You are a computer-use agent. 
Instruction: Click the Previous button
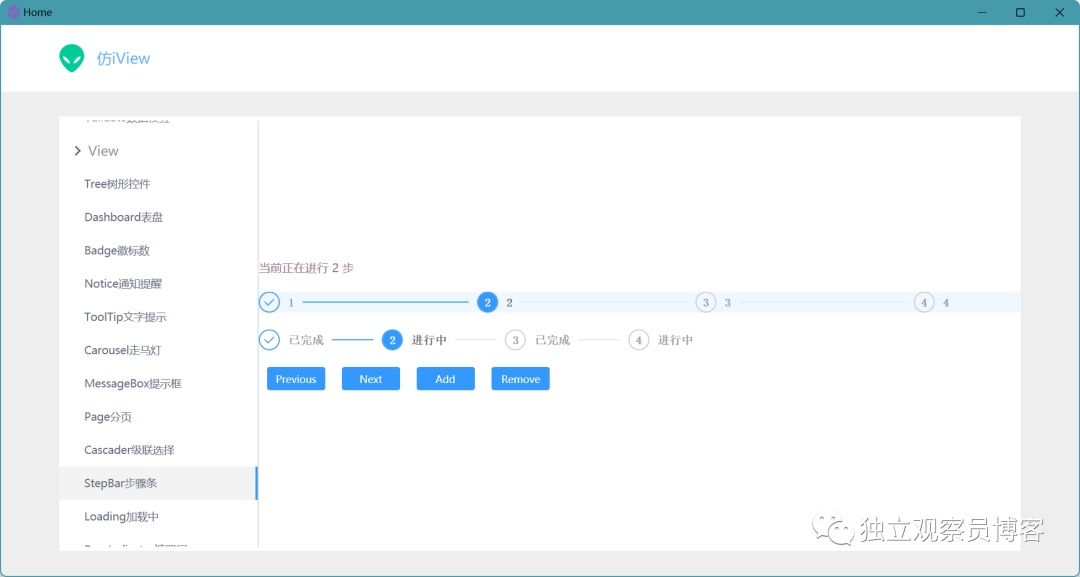[x=296, y=379]
